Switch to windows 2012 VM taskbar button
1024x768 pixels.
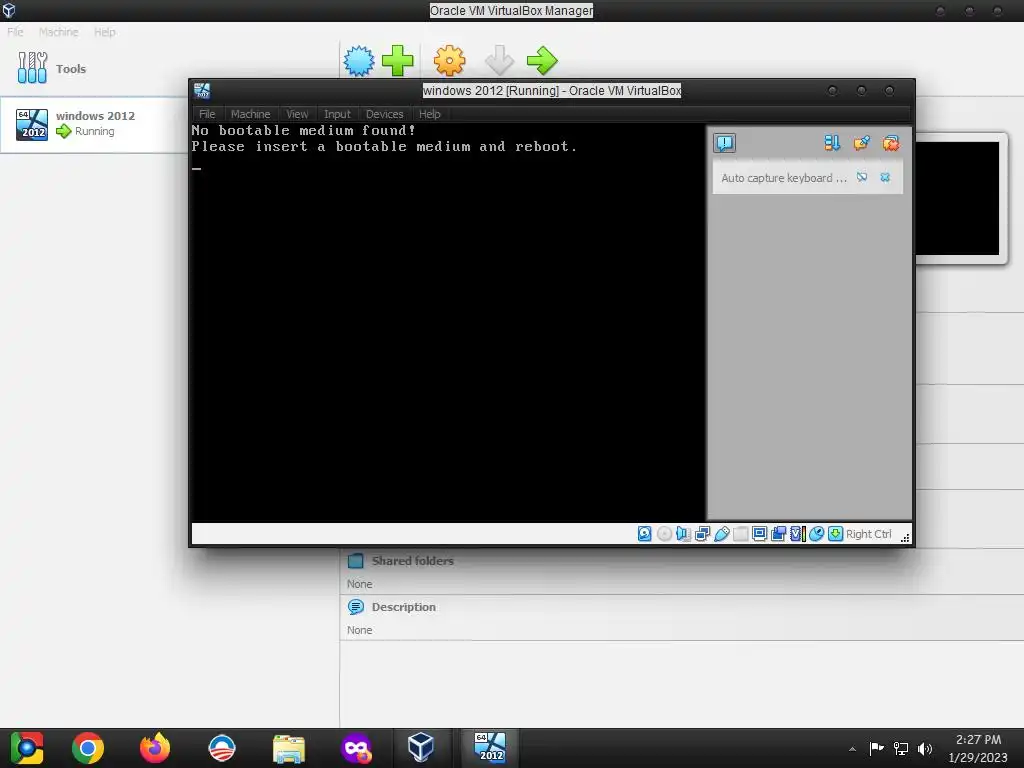[490, 748]
